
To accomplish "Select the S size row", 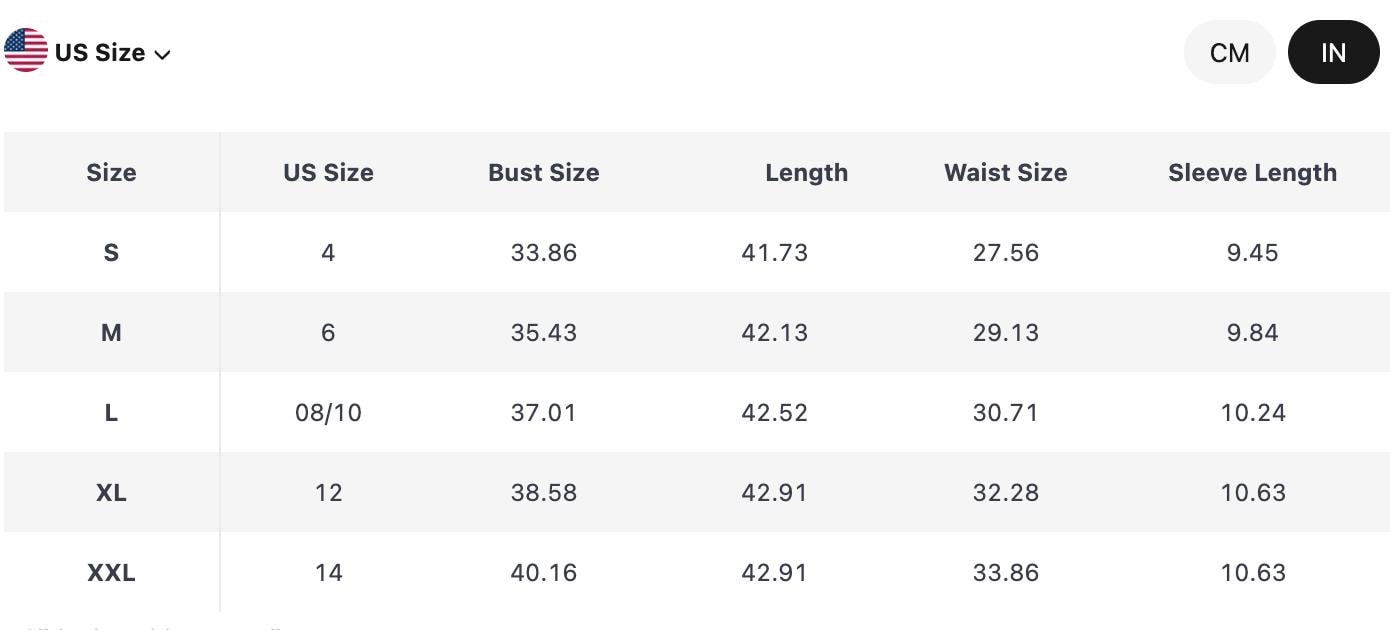I will [x=697, y=252].
